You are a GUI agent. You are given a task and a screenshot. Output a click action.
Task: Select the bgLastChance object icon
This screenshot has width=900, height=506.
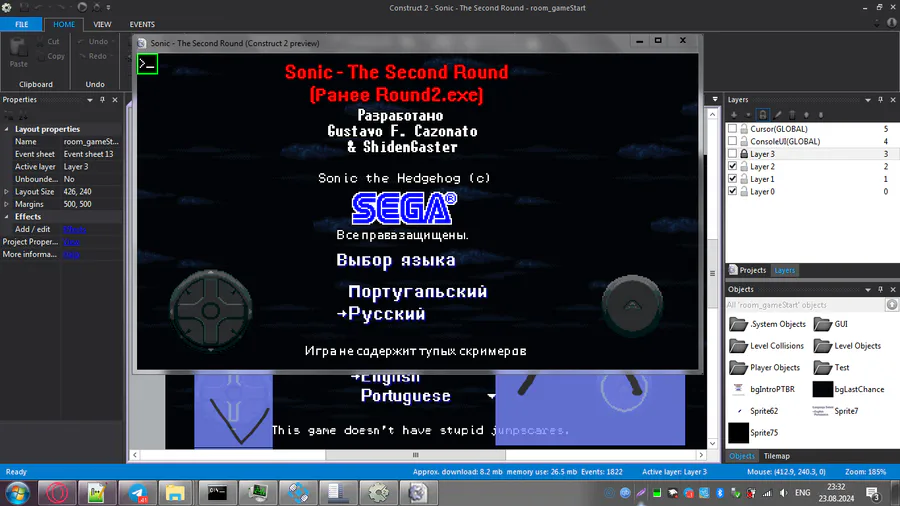tap(823, 389)
